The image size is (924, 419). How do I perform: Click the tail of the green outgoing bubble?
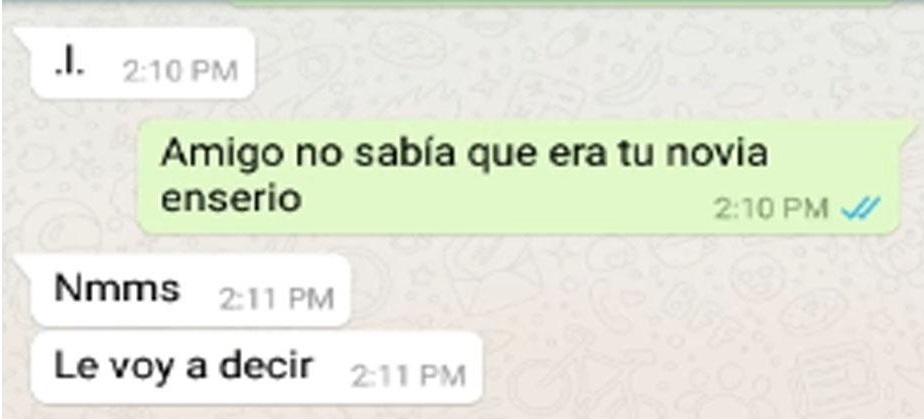click(x=910, y=127)
